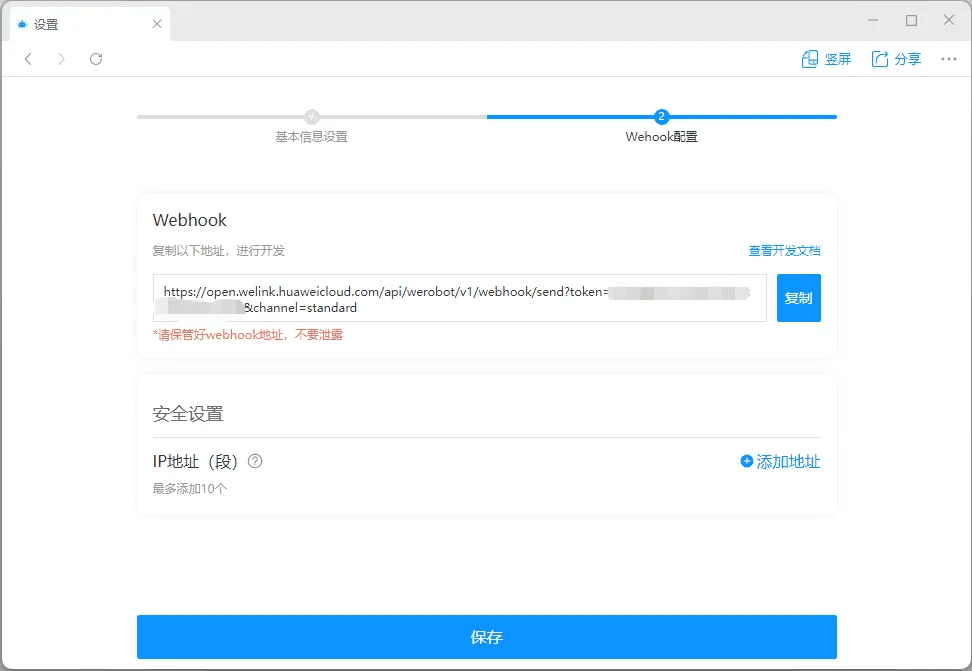Click 添加地址 to add IP
Image resolution: width=972 pixels, height=671 pixels.
pos(780,461)
